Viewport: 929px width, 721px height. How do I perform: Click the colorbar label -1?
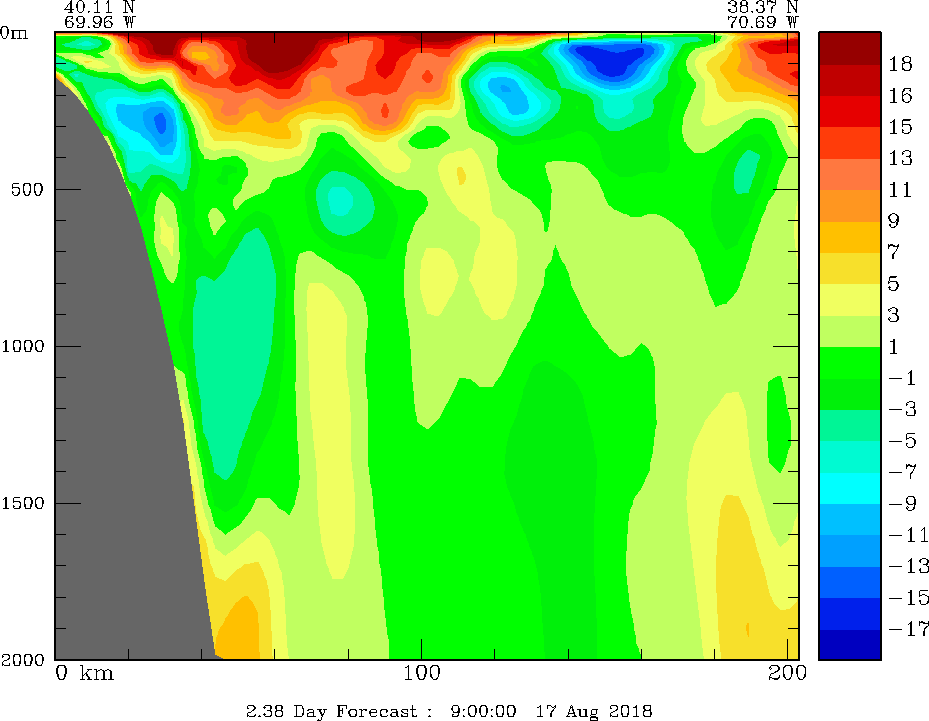(903, 378)
